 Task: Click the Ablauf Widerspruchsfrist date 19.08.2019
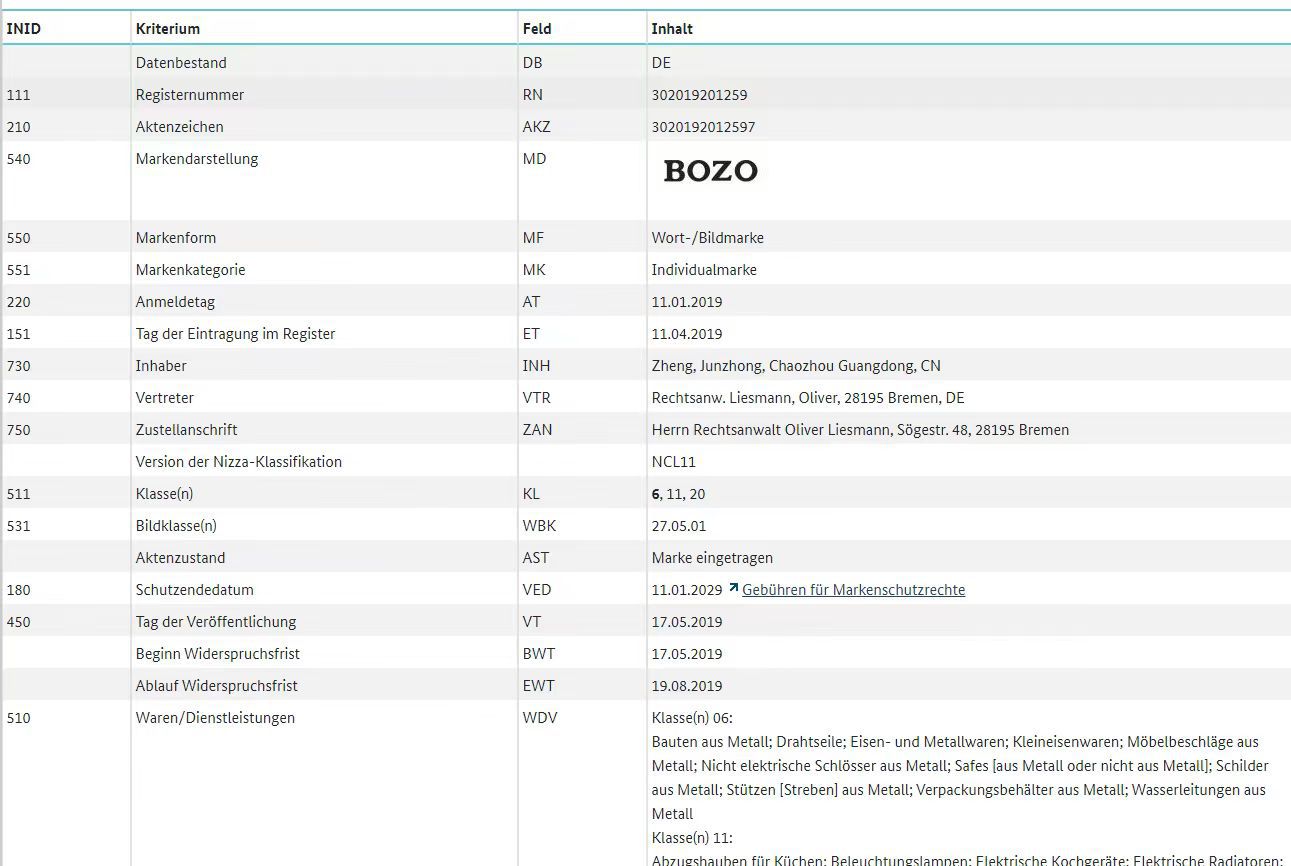[686, 686]
